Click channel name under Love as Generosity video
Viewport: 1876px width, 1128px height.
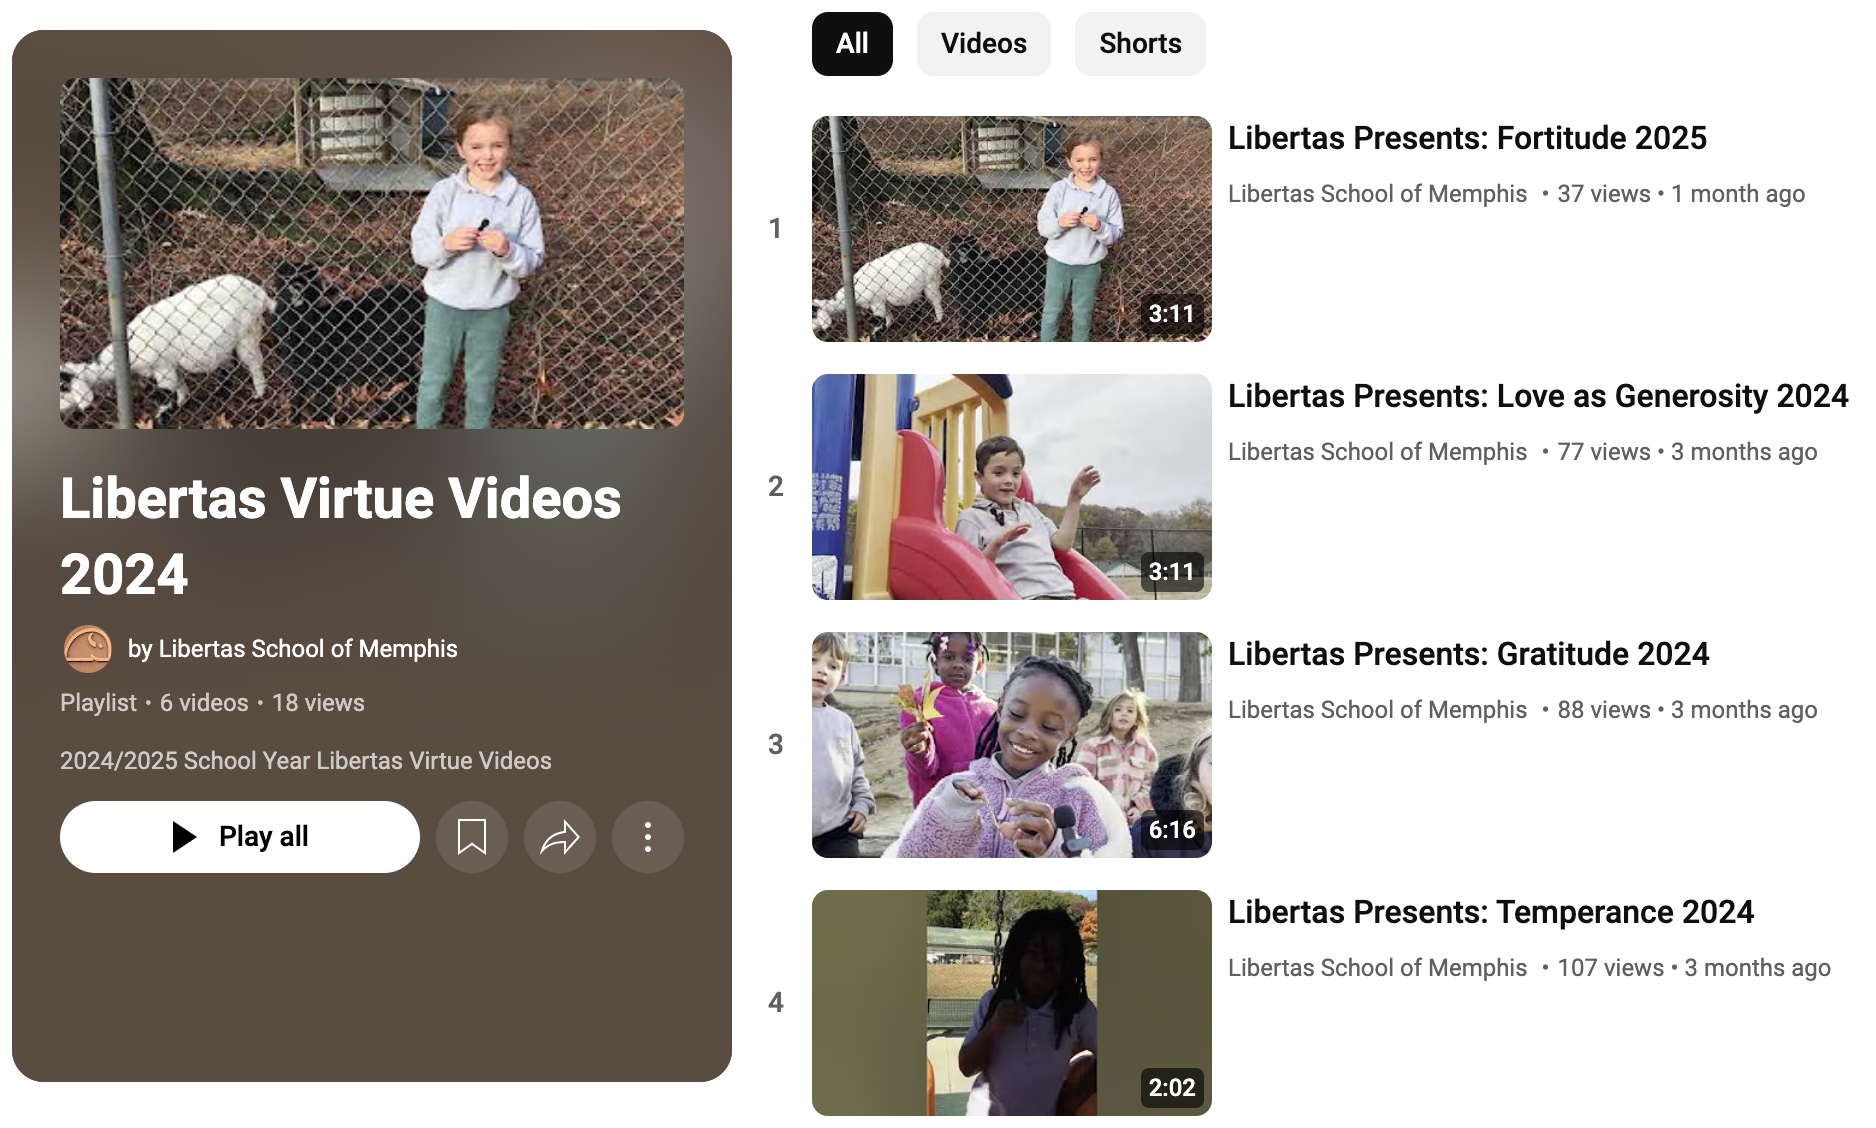click(1377, 452)
